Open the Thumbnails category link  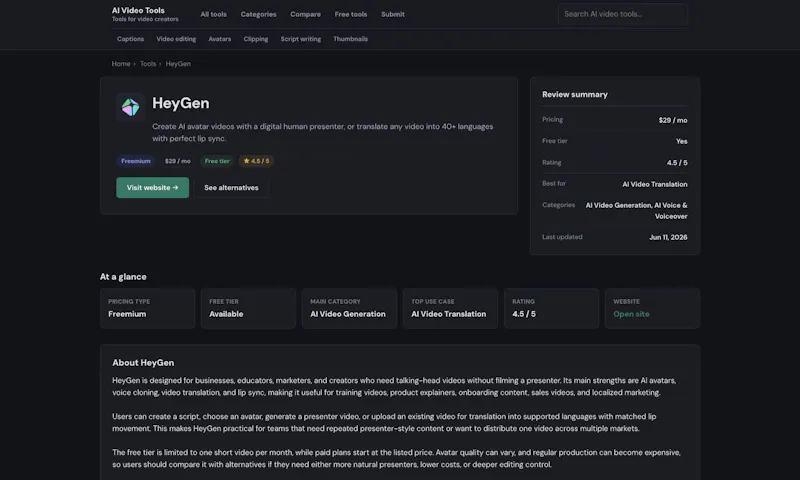[350, 39]
